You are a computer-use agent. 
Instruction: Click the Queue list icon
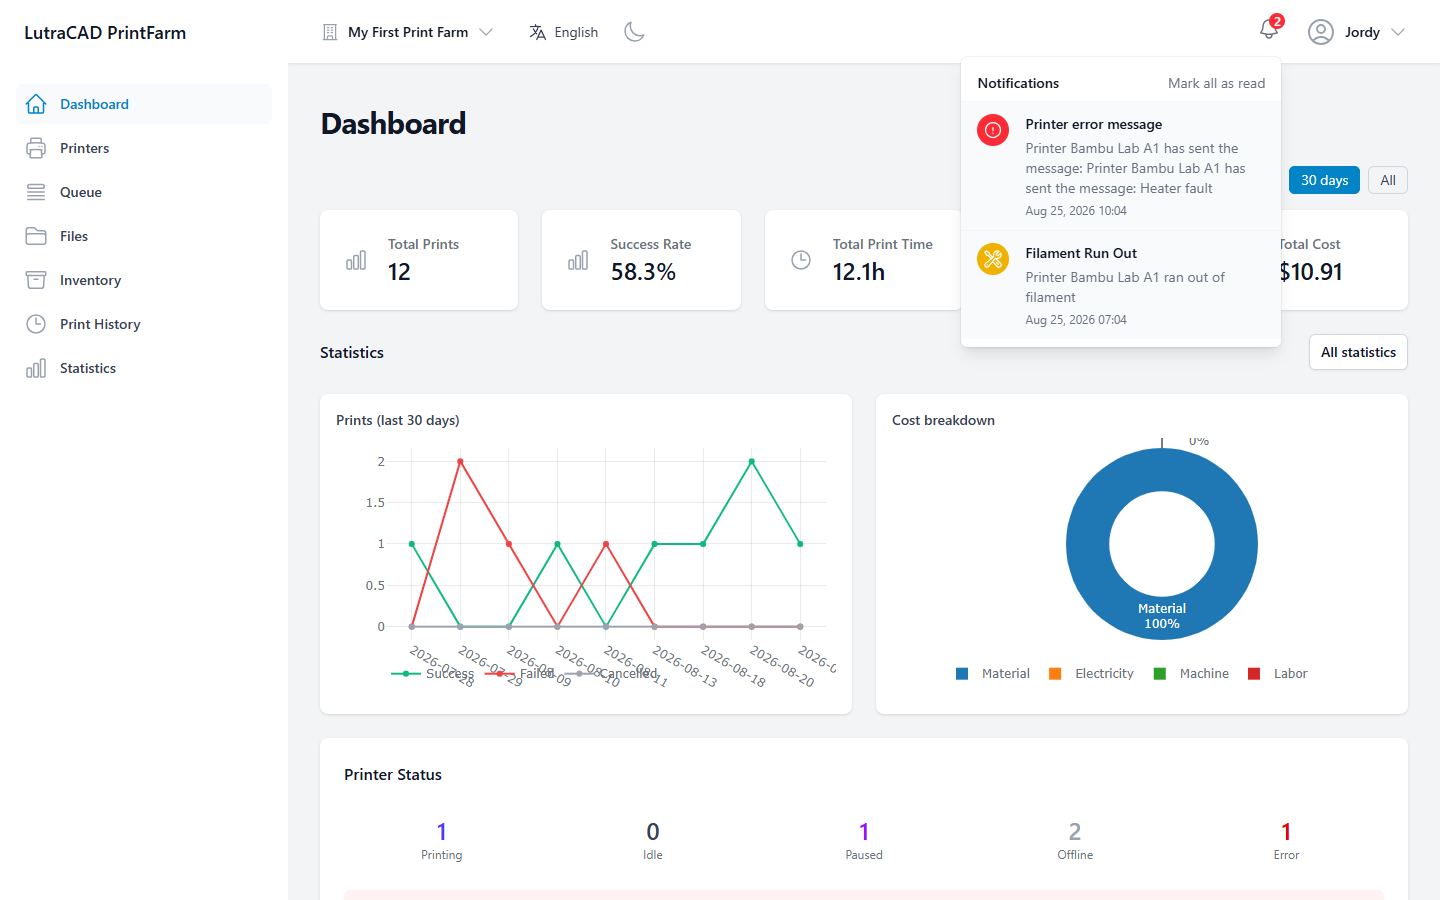[36, 192]
